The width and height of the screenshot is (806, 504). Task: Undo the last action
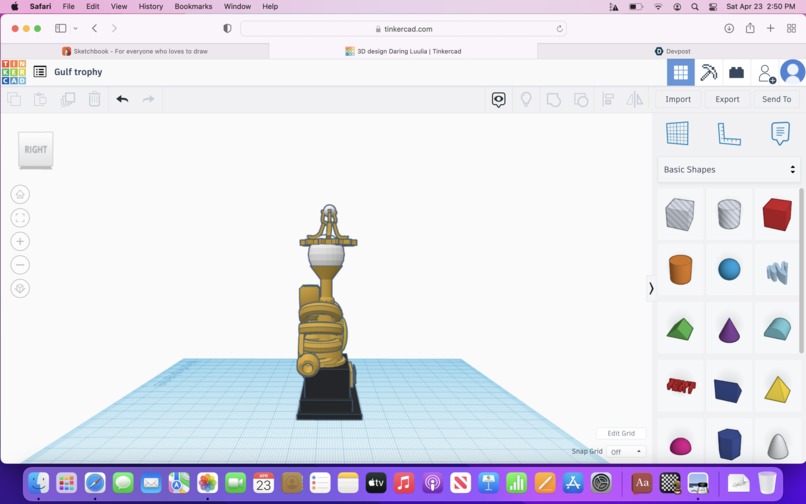(x=122, y=99)
